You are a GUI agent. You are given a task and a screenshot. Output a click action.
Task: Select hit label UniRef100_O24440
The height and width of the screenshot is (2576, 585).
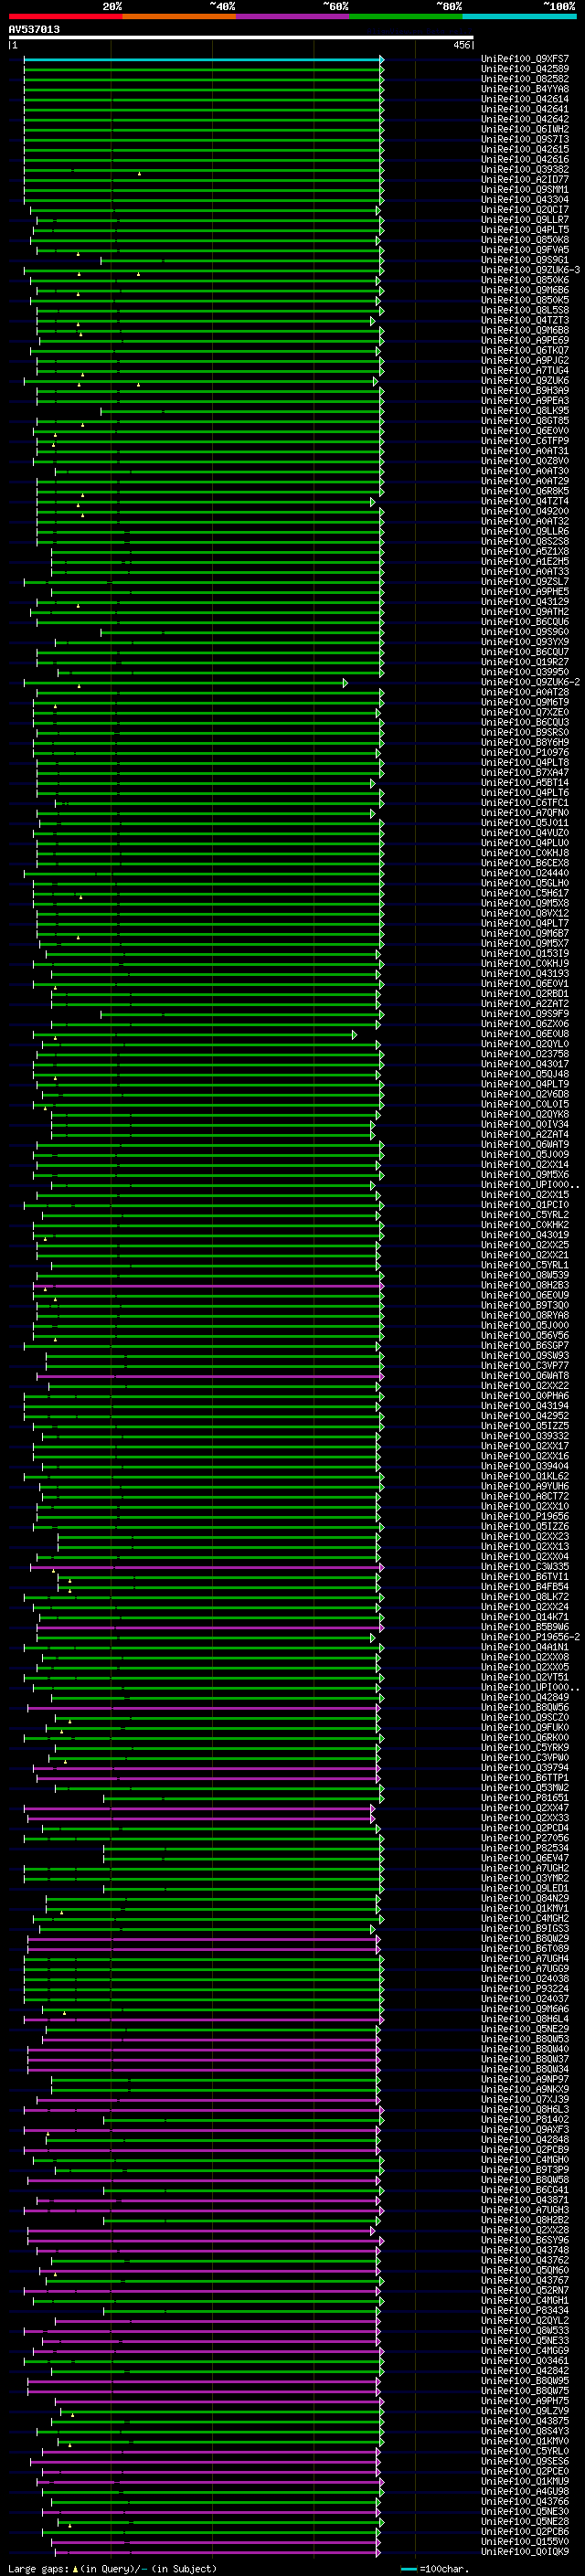525,873
